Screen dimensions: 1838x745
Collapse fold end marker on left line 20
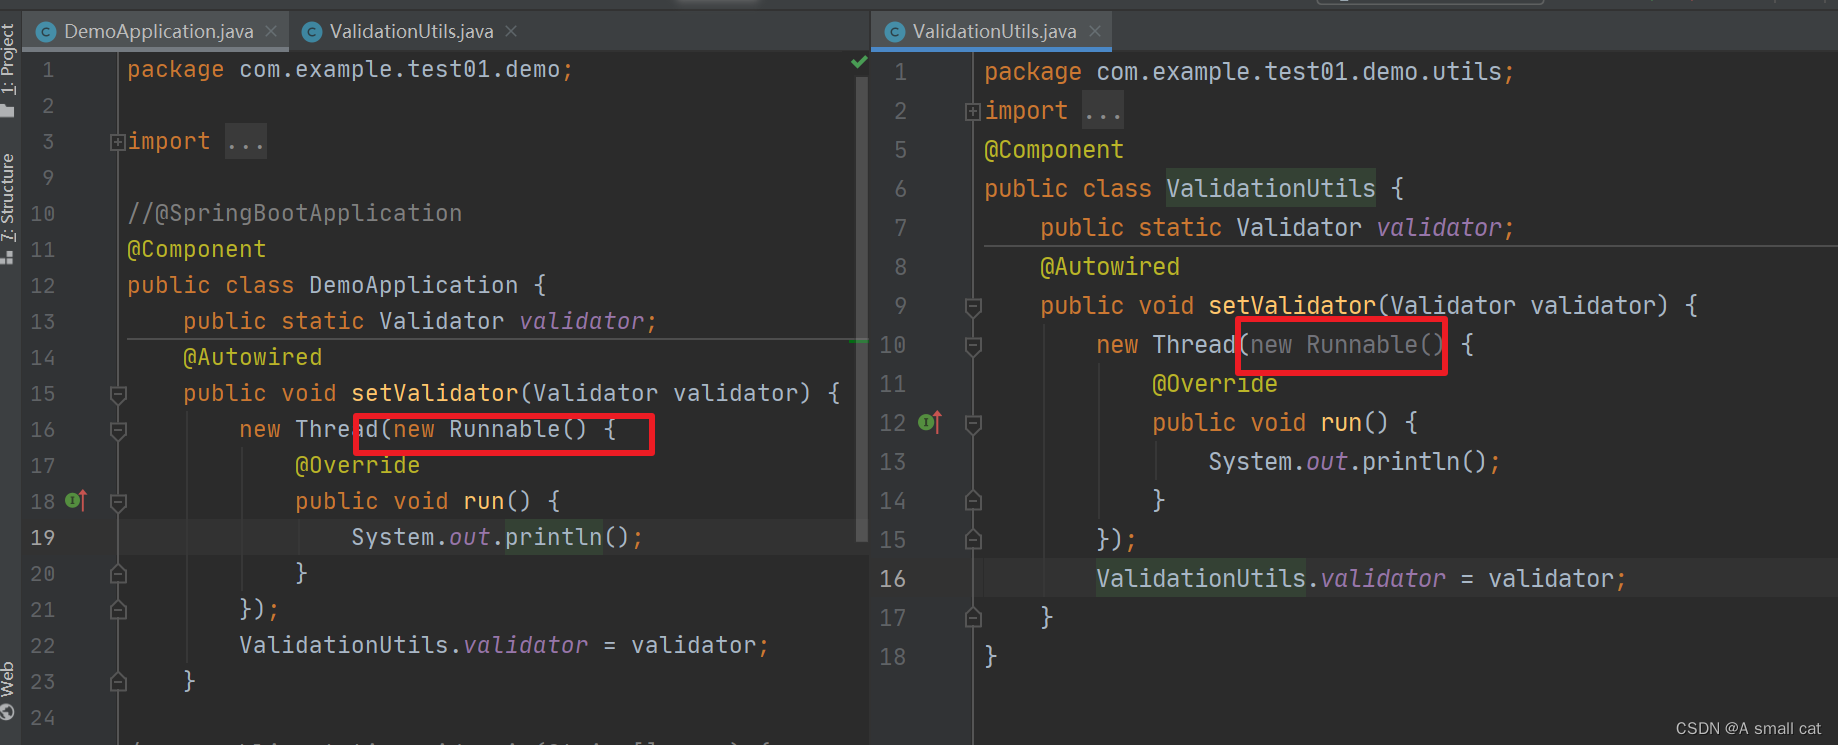click(118, 574)
